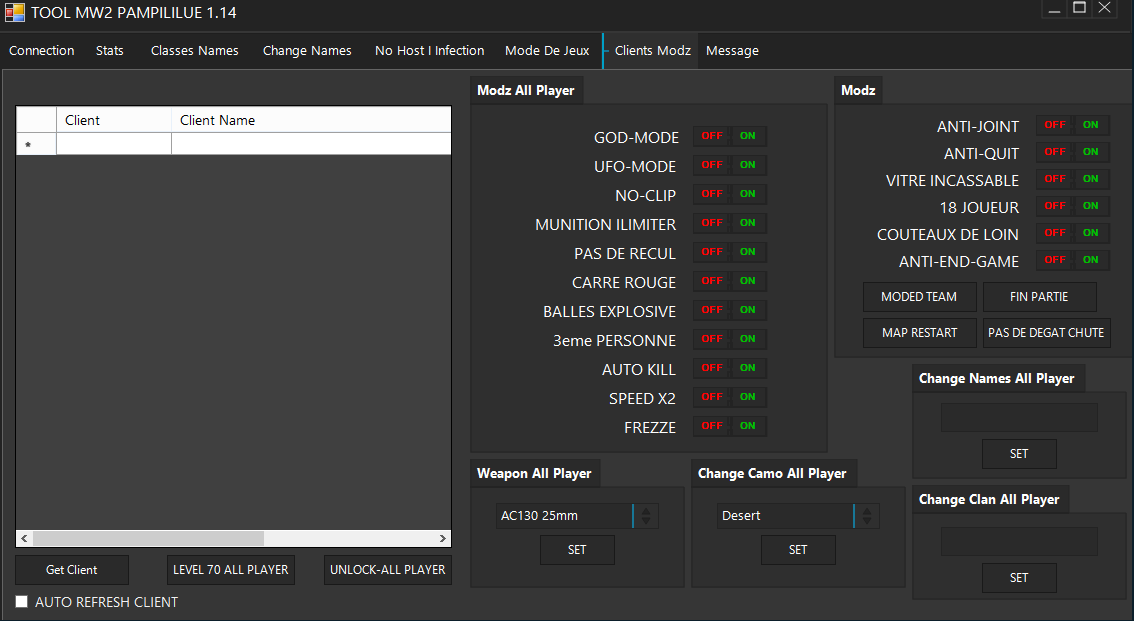Click SET under Change Names All Player
Image resolution: width=1134 pixels, height=621 pixels.
point(1019,454)
